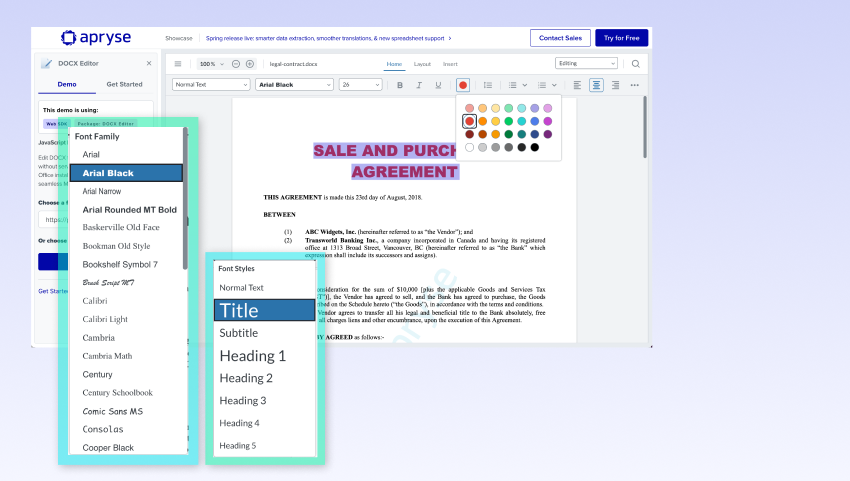
Task: Open the Normal Text style dropdown
Action: pos(211,85)
